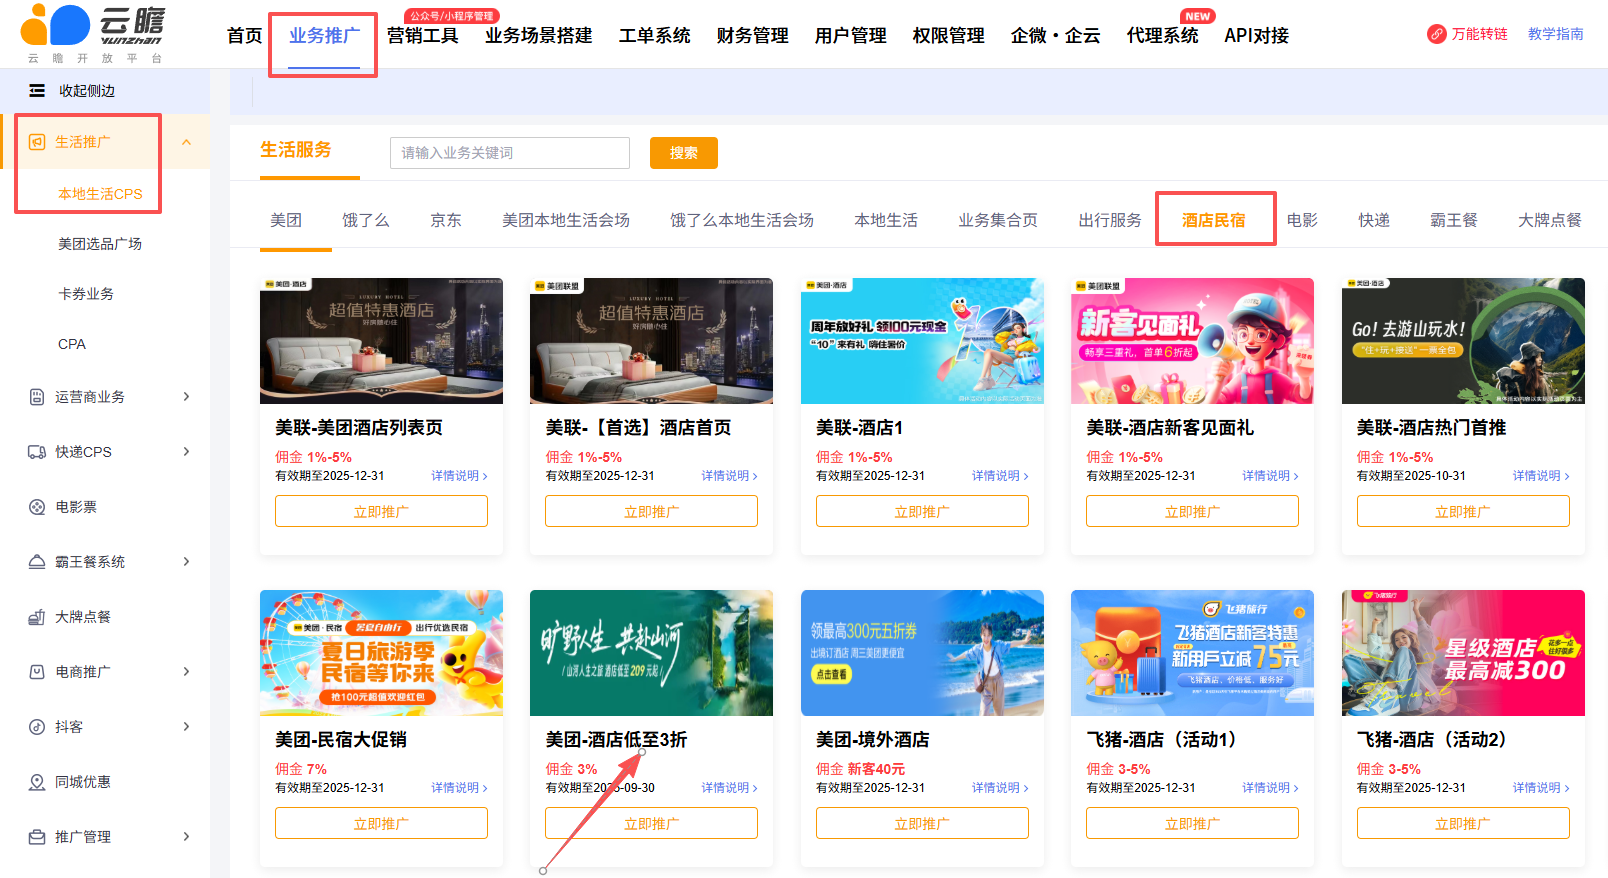Screen dimensions: 1608x878
Task: Click the collapse sidebar hamburger icon
Action: (x=37, y=91)
